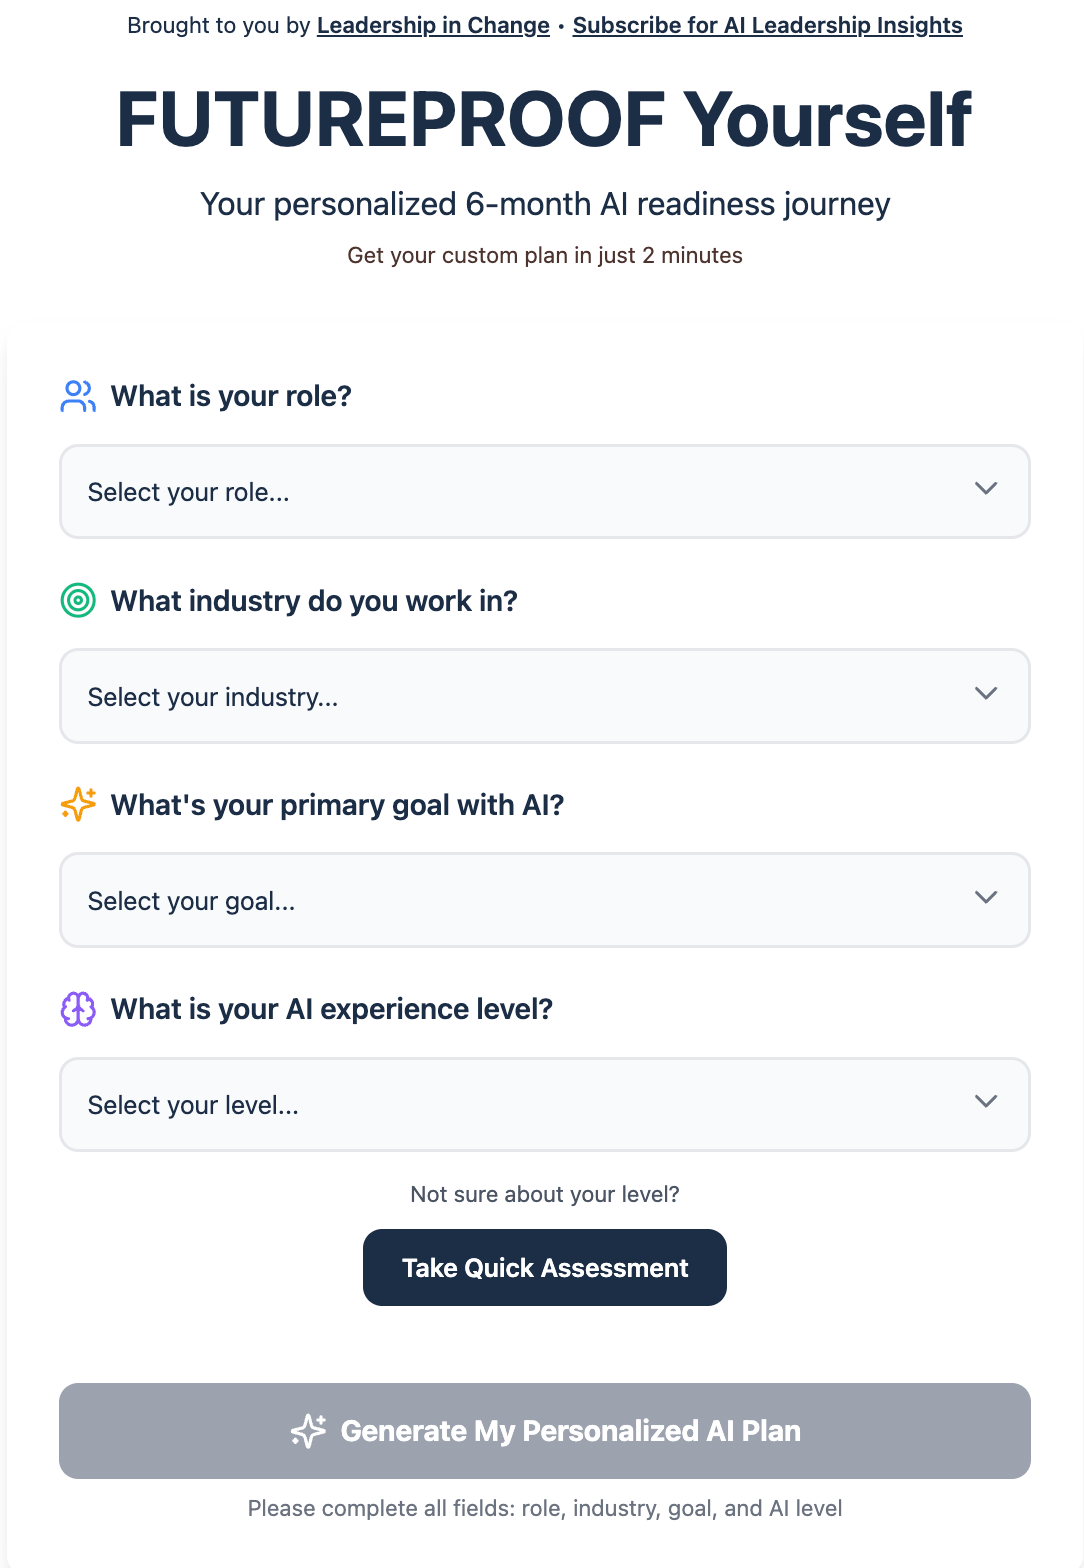Click the chevron arrow in level selector
Screen dimensions: 1084x1568
[986, 1101]
